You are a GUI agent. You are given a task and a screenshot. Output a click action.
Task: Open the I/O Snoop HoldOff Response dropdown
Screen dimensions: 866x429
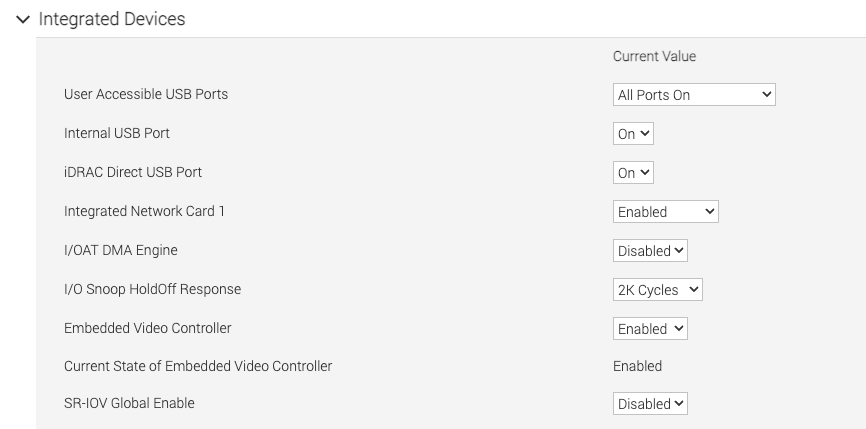pos(657,290)
